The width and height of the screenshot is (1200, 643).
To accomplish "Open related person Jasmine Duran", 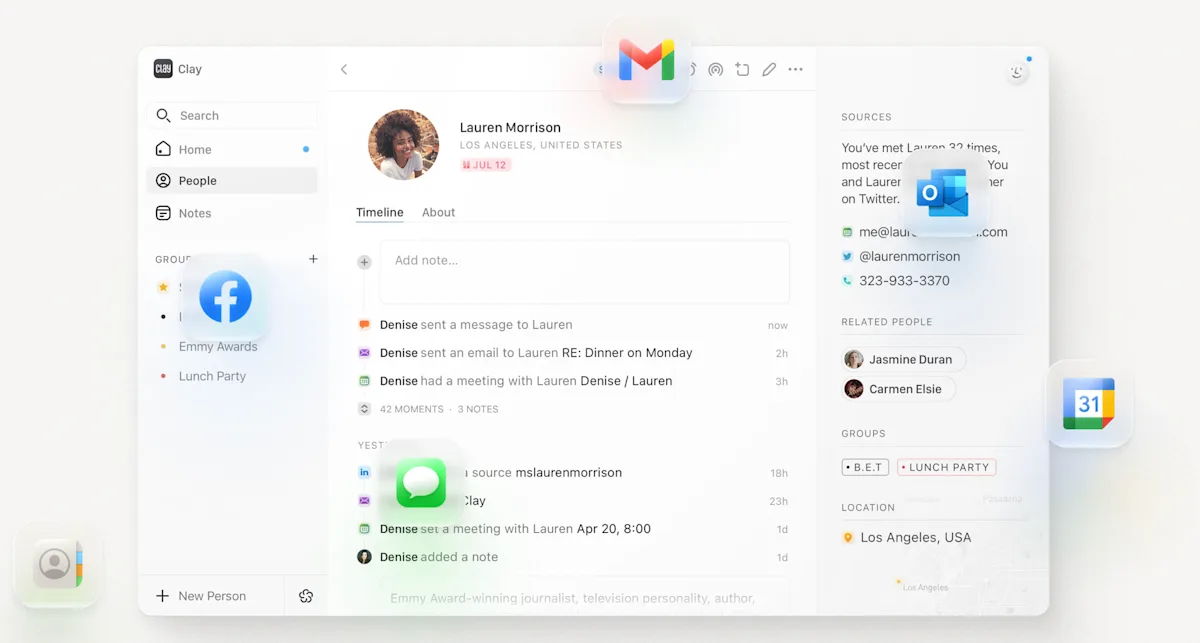I will tap(904, 359).
